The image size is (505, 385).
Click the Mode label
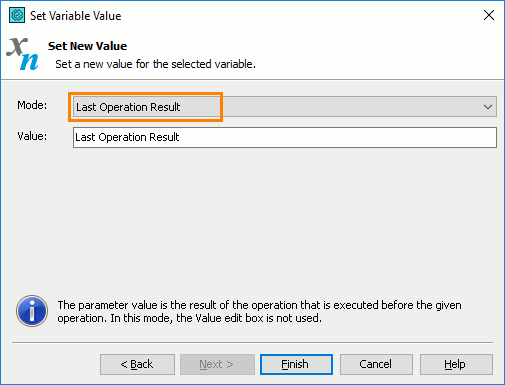click(x=32, y=105)
